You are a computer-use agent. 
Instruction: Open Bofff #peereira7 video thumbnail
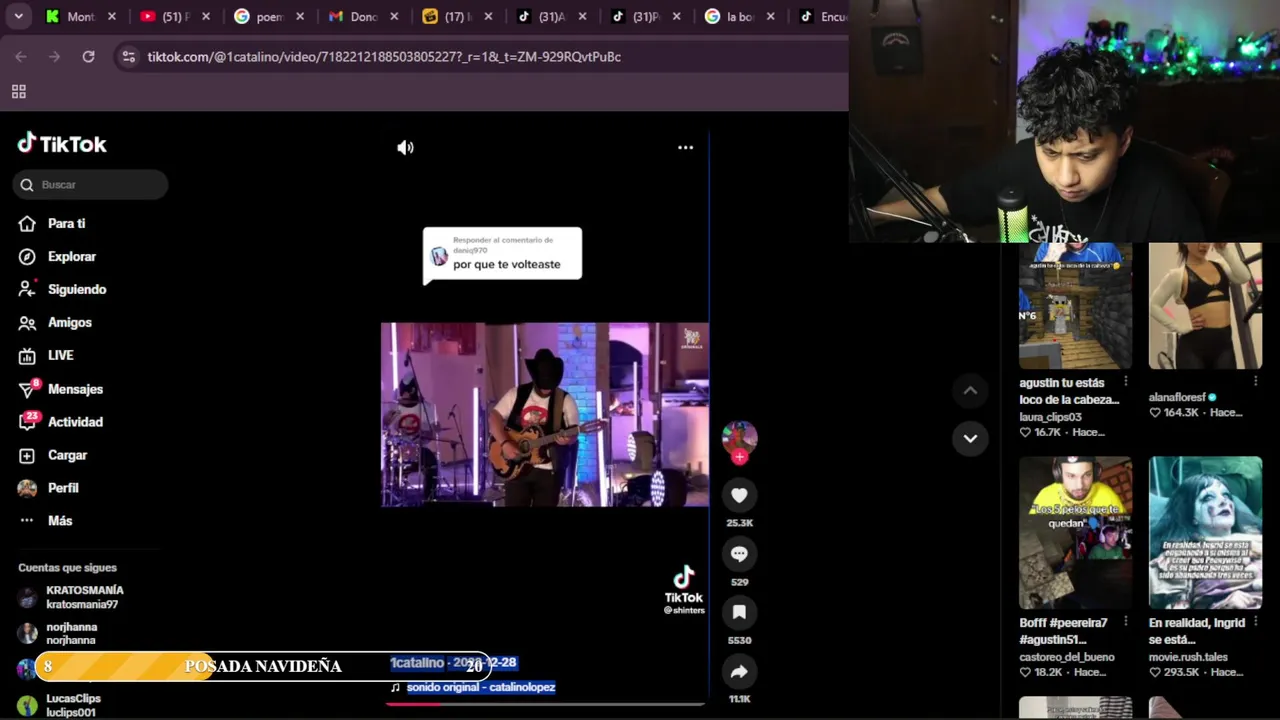coord(1075,533)
